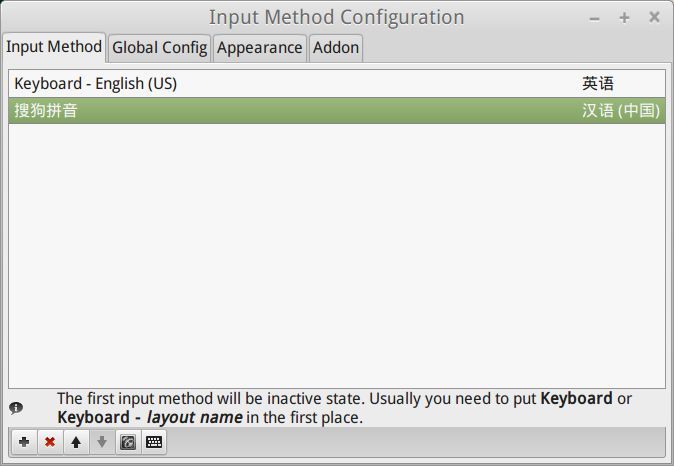Open configuration for the selected input method
Image resolution: width=674 pixels, height=466 pixels.
(x=127, y=442)
